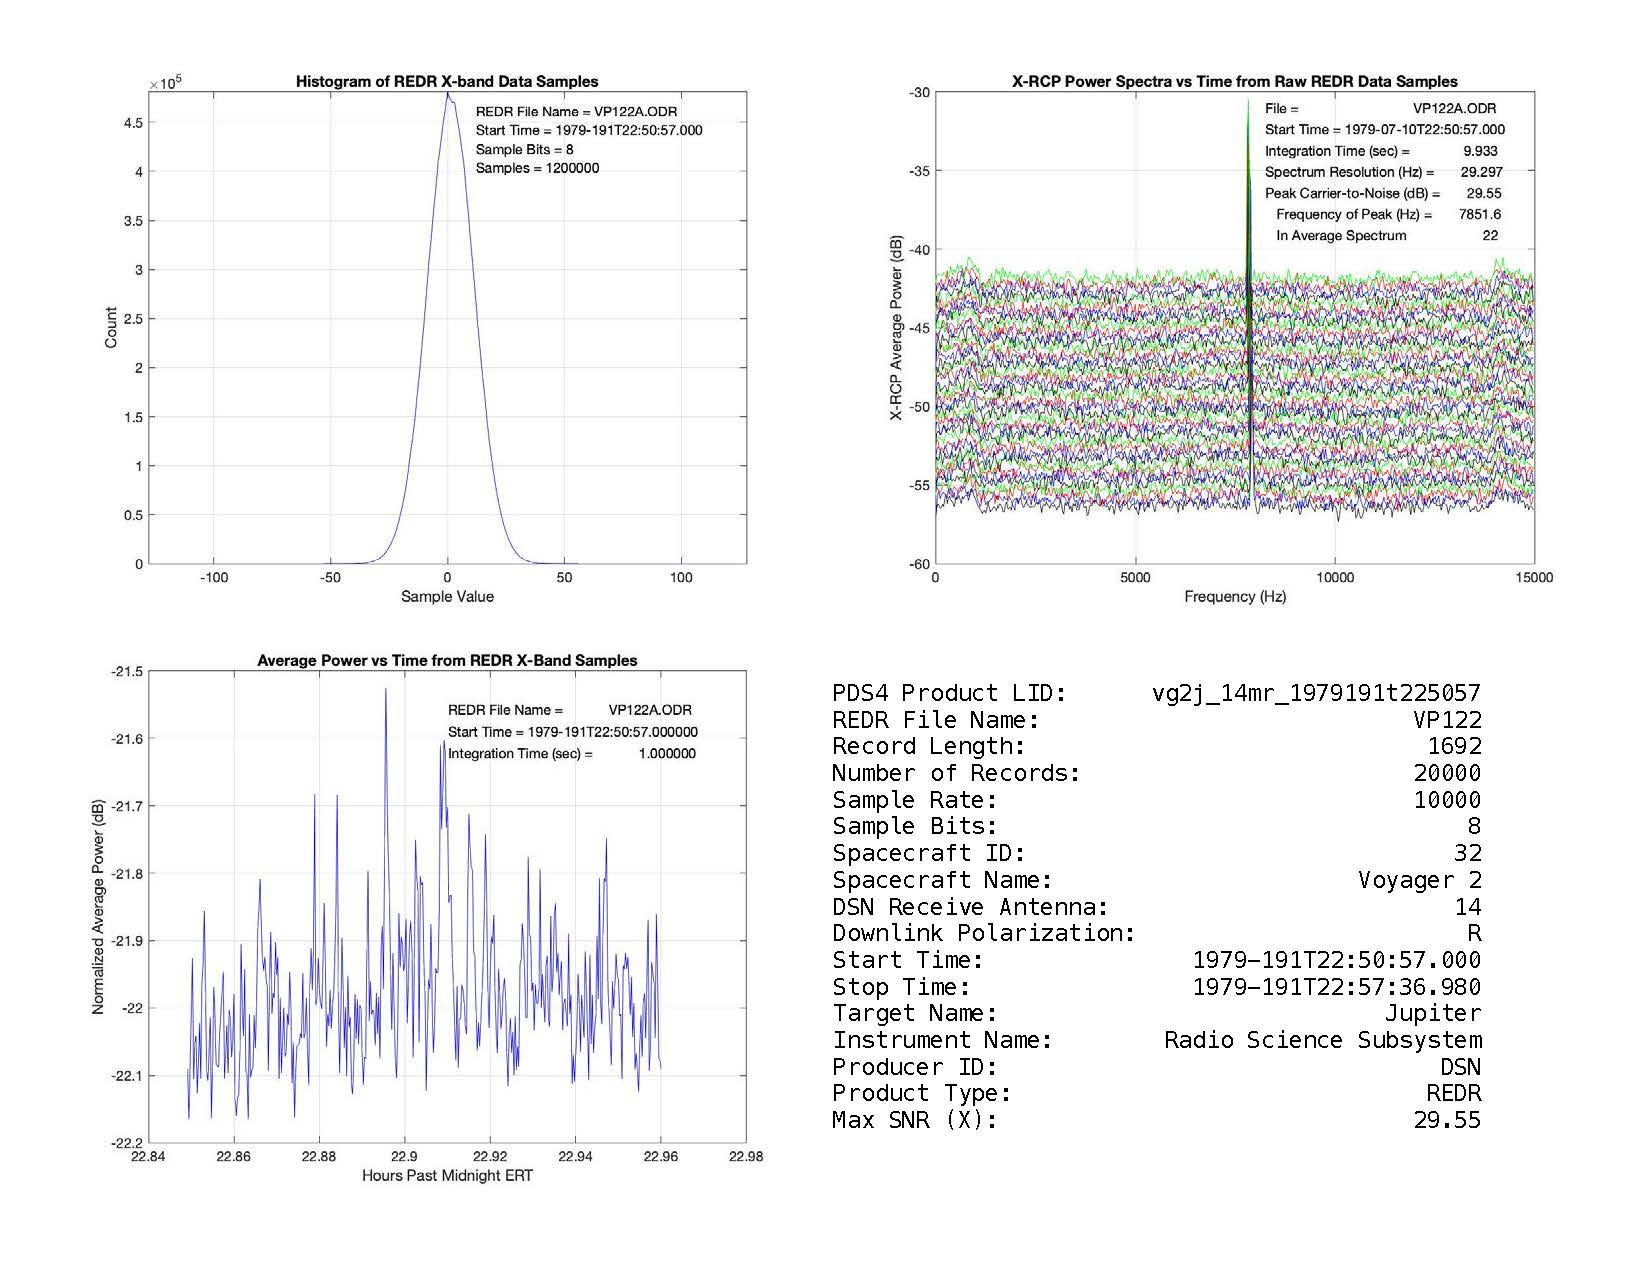Click the 'Max SNR (X)' value 29.55

point(1446,1121)
